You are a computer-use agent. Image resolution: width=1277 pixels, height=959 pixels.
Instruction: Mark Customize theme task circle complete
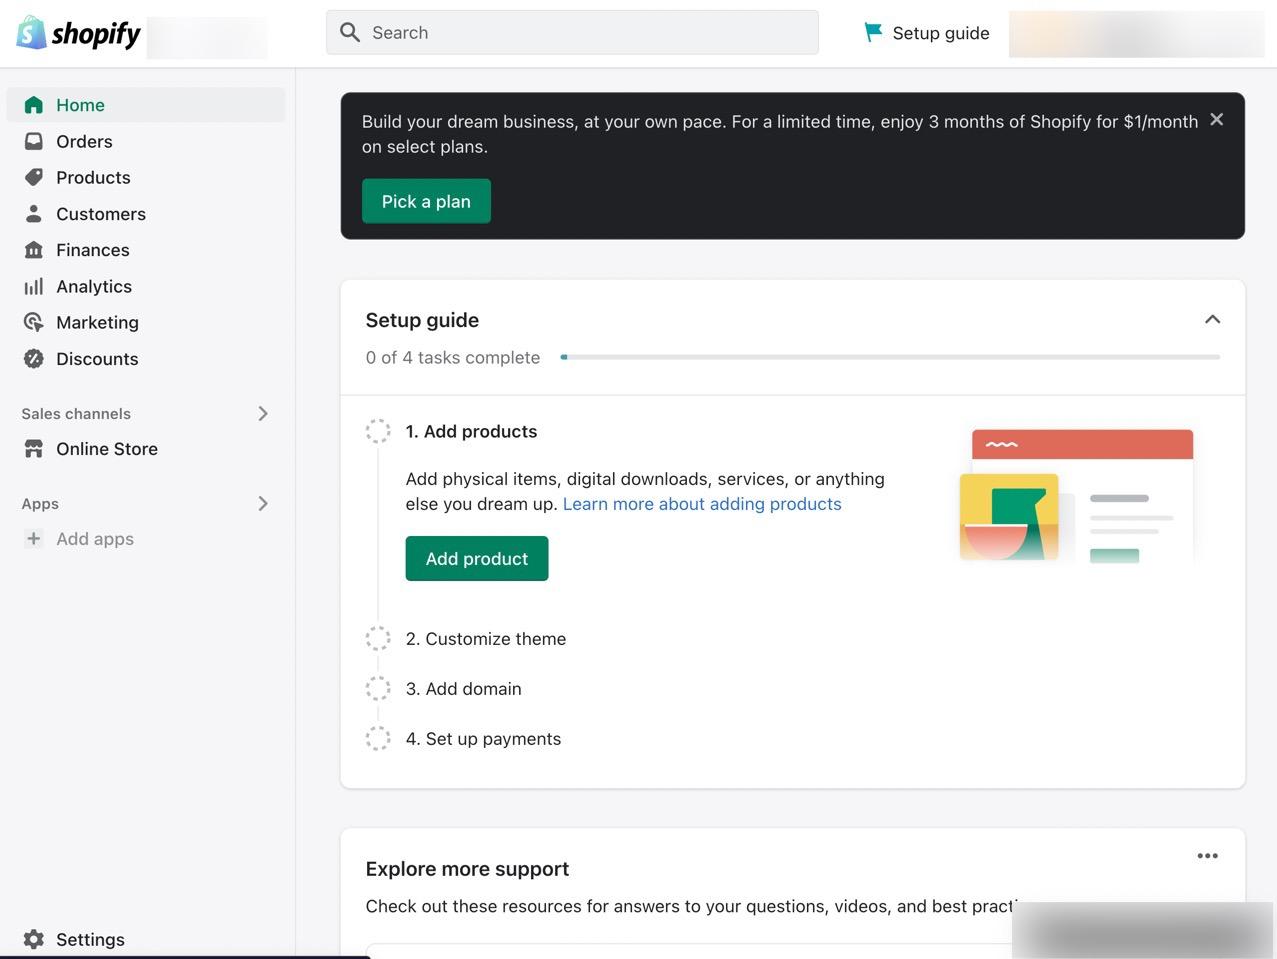[378, 639]
